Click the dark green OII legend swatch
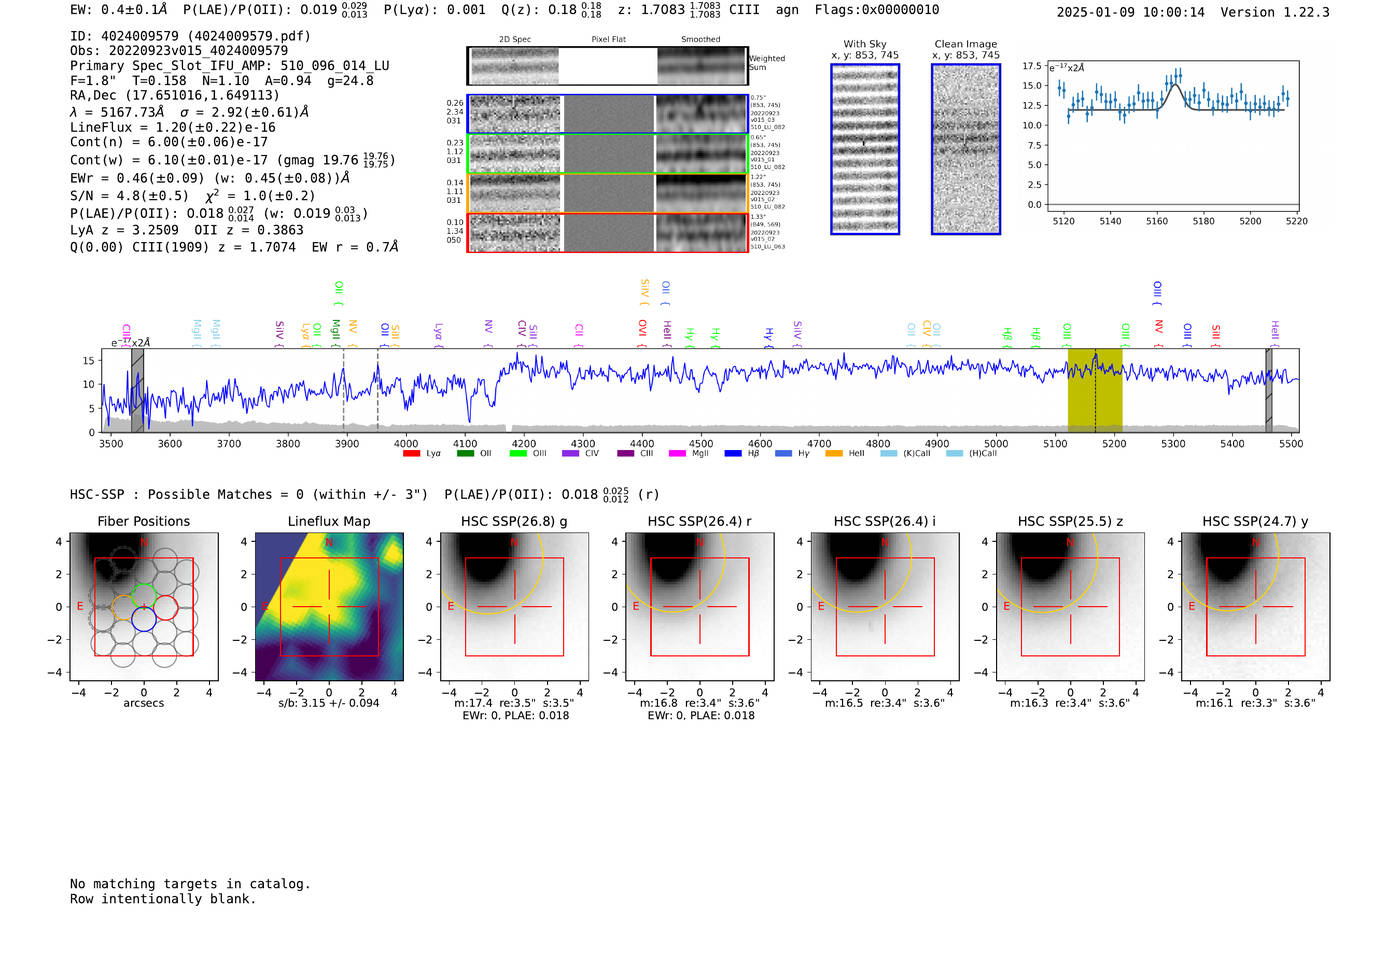This screenshot has height=953, width=1400. click(465, 453)
